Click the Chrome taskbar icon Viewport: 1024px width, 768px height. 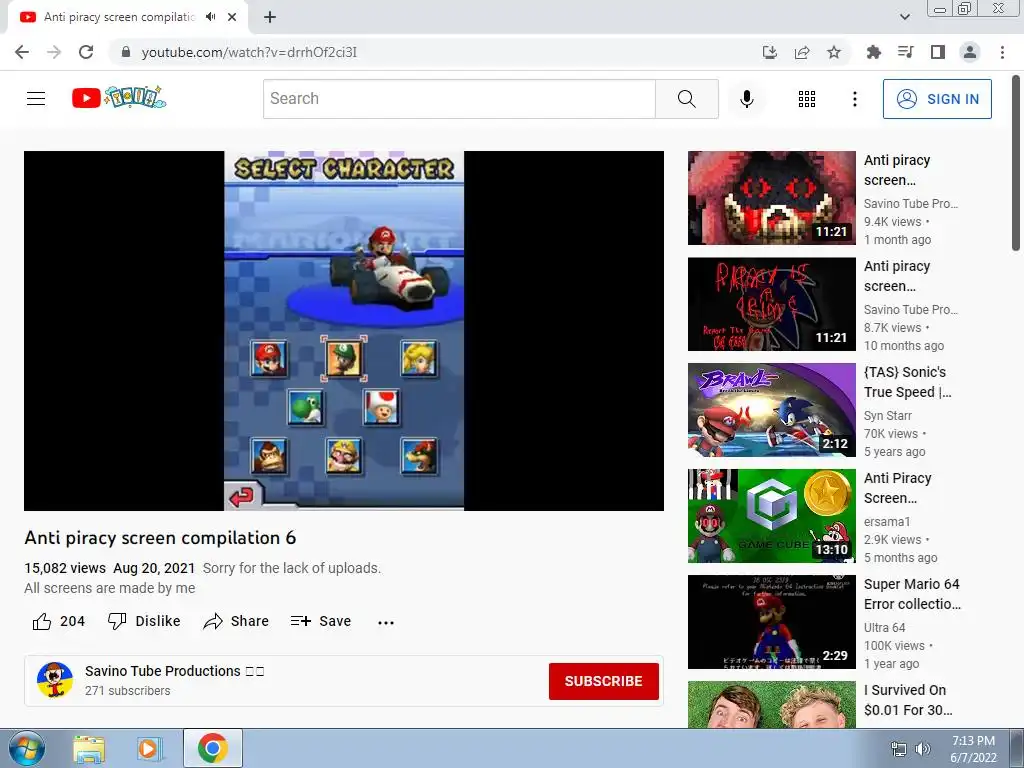(213, 748)
